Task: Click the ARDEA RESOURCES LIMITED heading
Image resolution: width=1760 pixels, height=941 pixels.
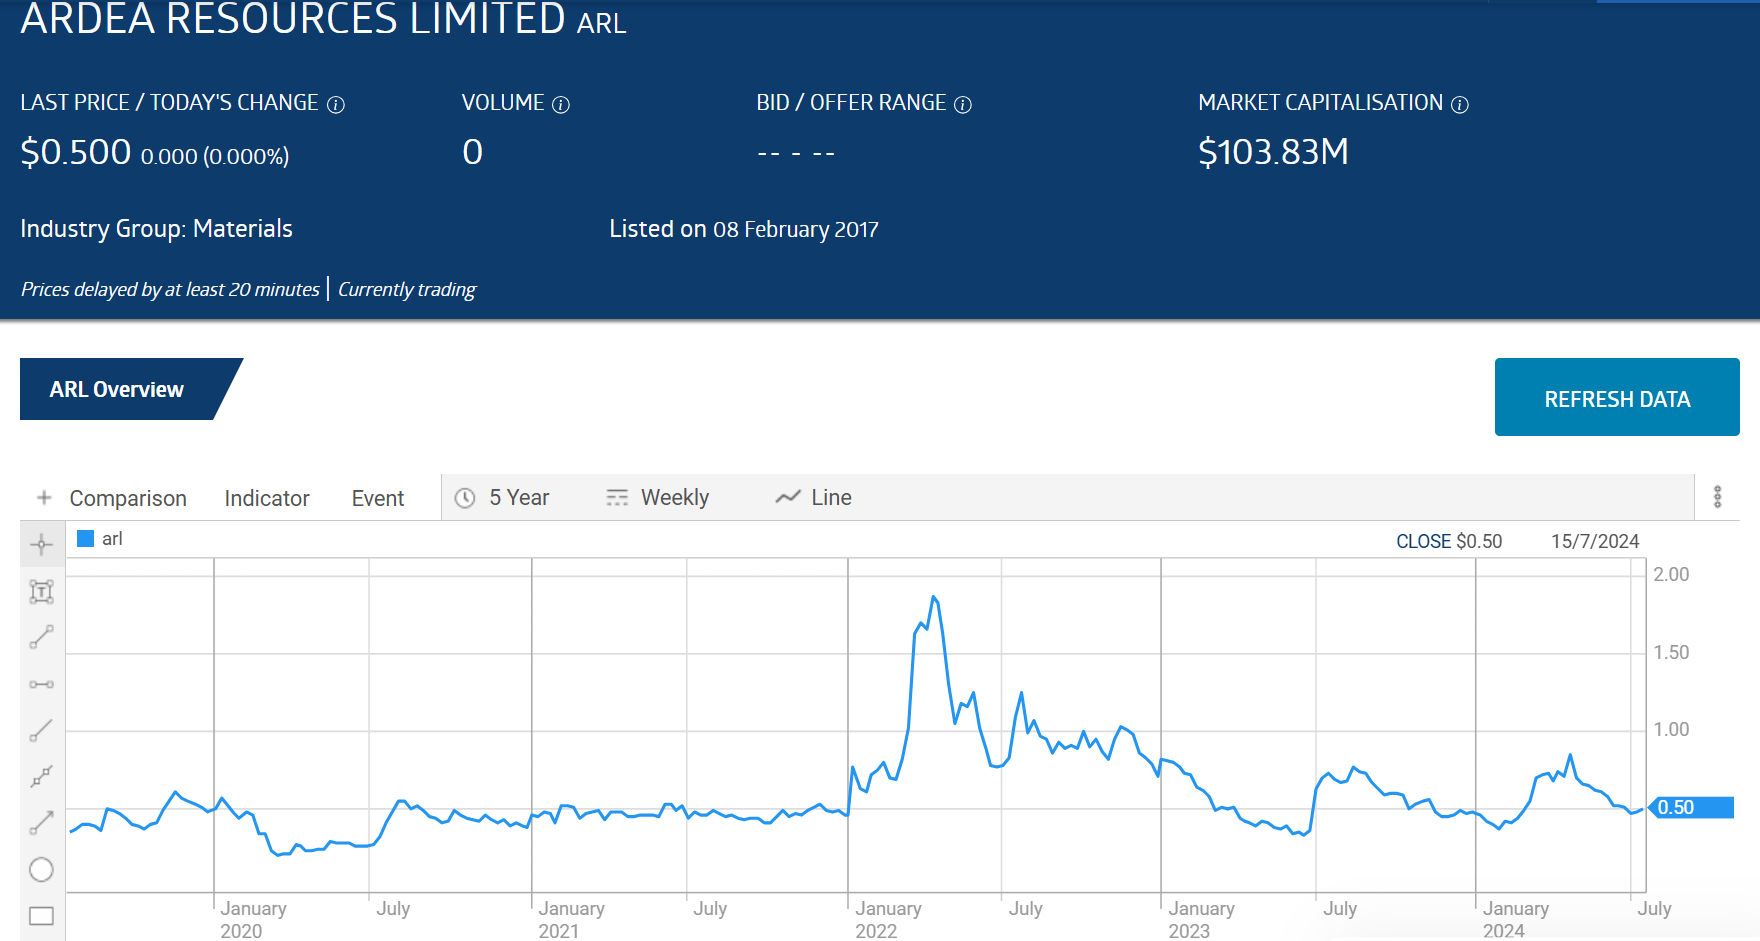Action: point(293,19)
